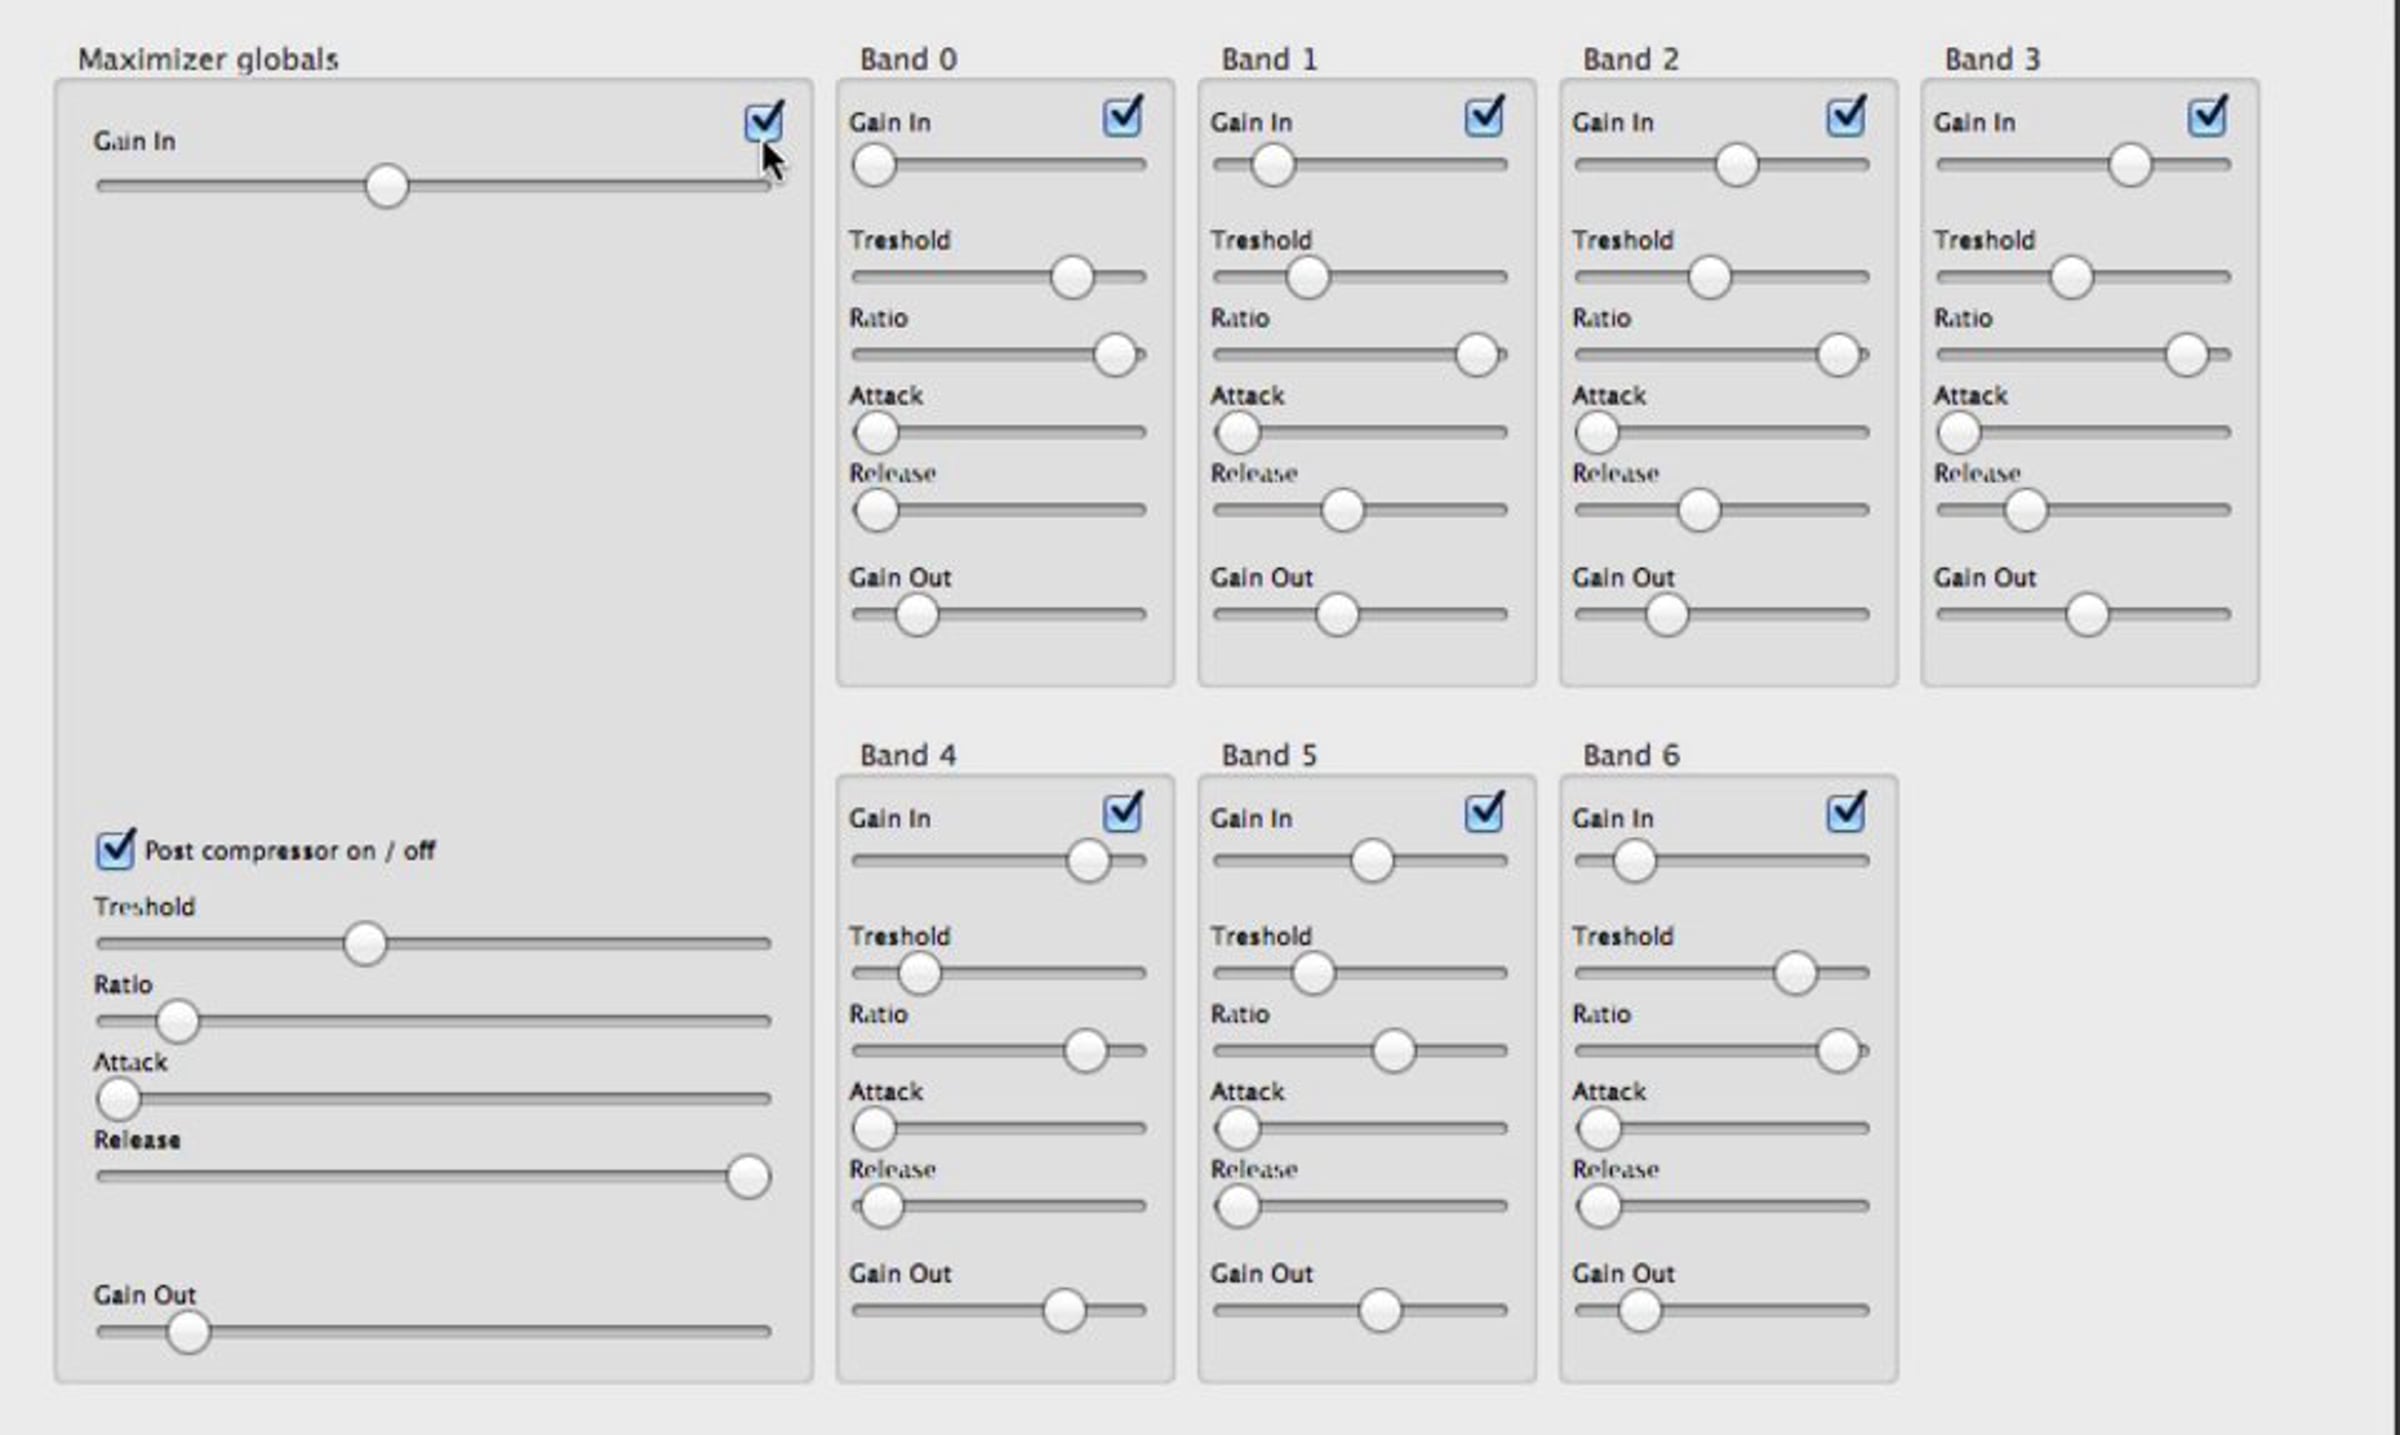This screenshot has height=1435, width=2400.
Task: Disable the Band 6 checkbox
Action: tap(1845, 814)
